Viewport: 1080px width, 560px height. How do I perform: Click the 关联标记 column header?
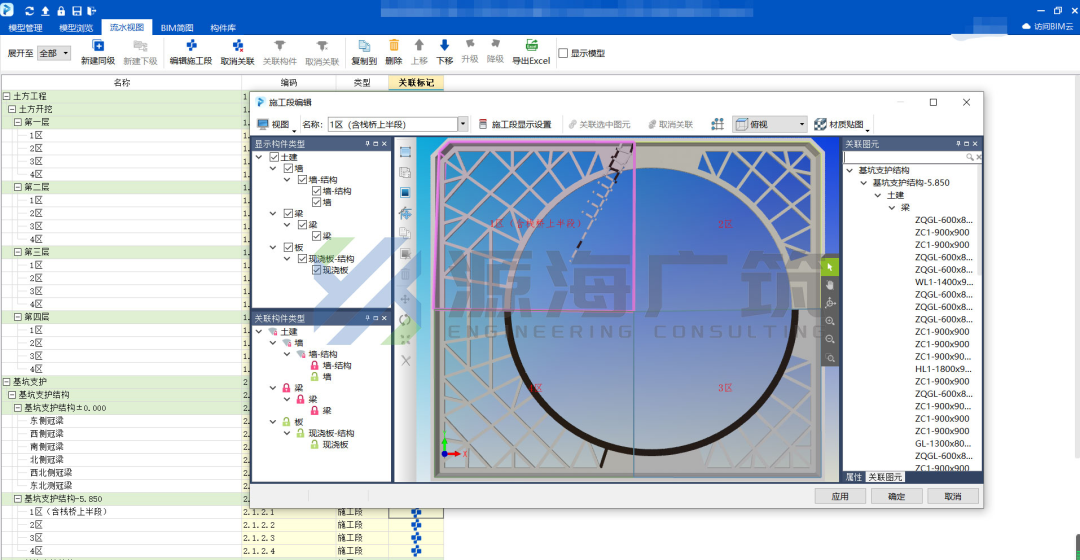click(416, 83)
